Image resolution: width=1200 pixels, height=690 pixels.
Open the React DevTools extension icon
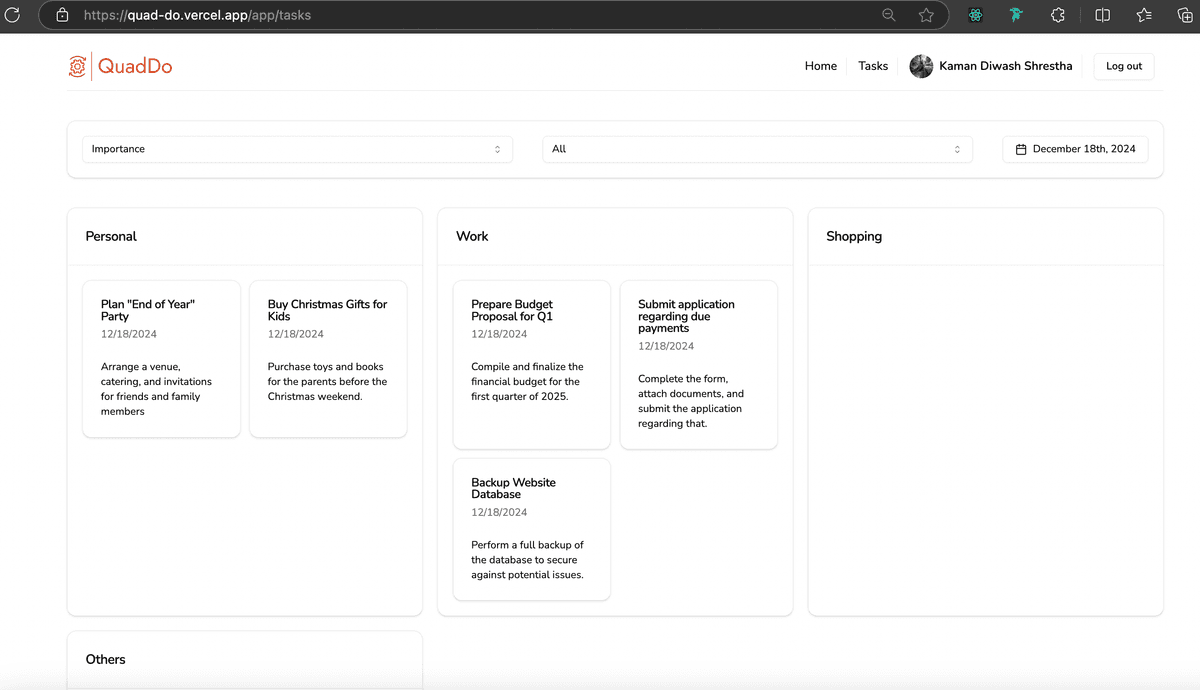coord(976,15)
